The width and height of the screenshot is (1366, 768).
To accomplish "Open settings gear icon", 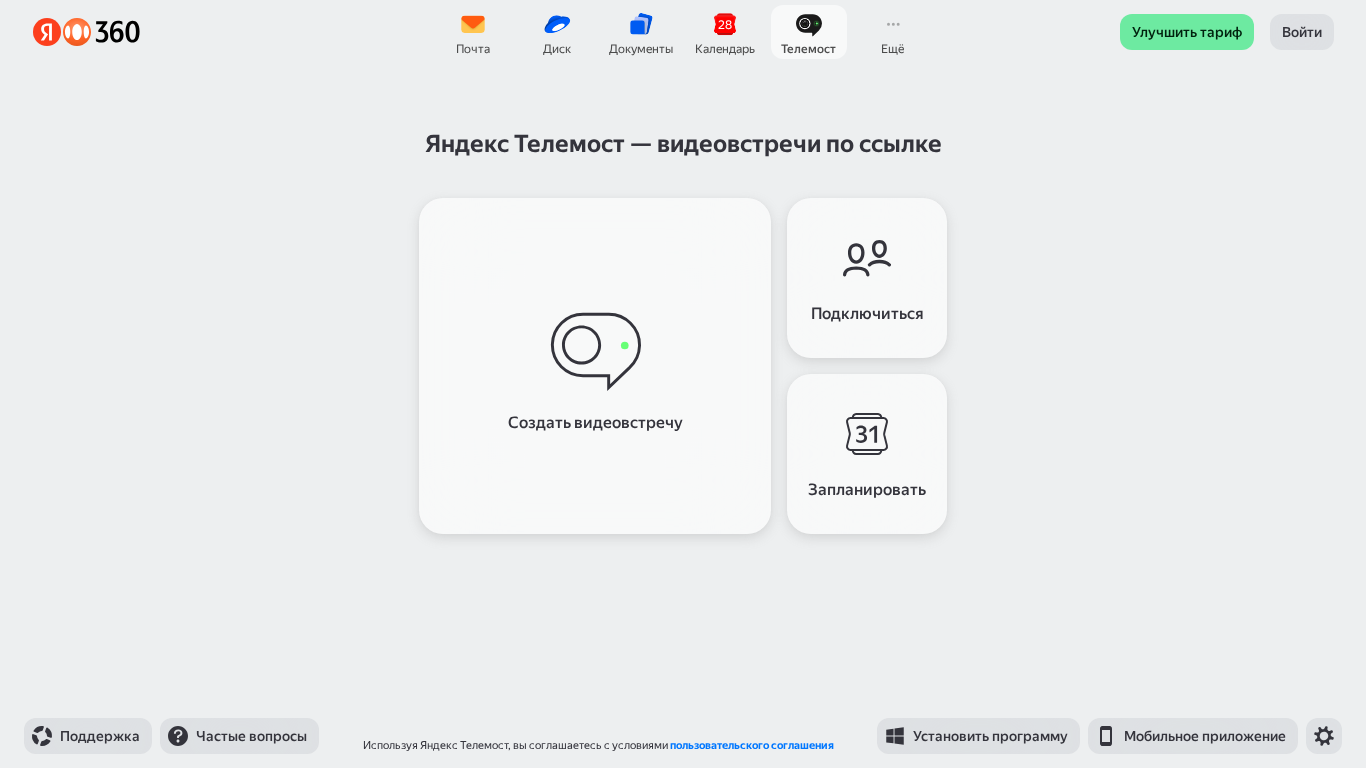I will [1324, 736].
